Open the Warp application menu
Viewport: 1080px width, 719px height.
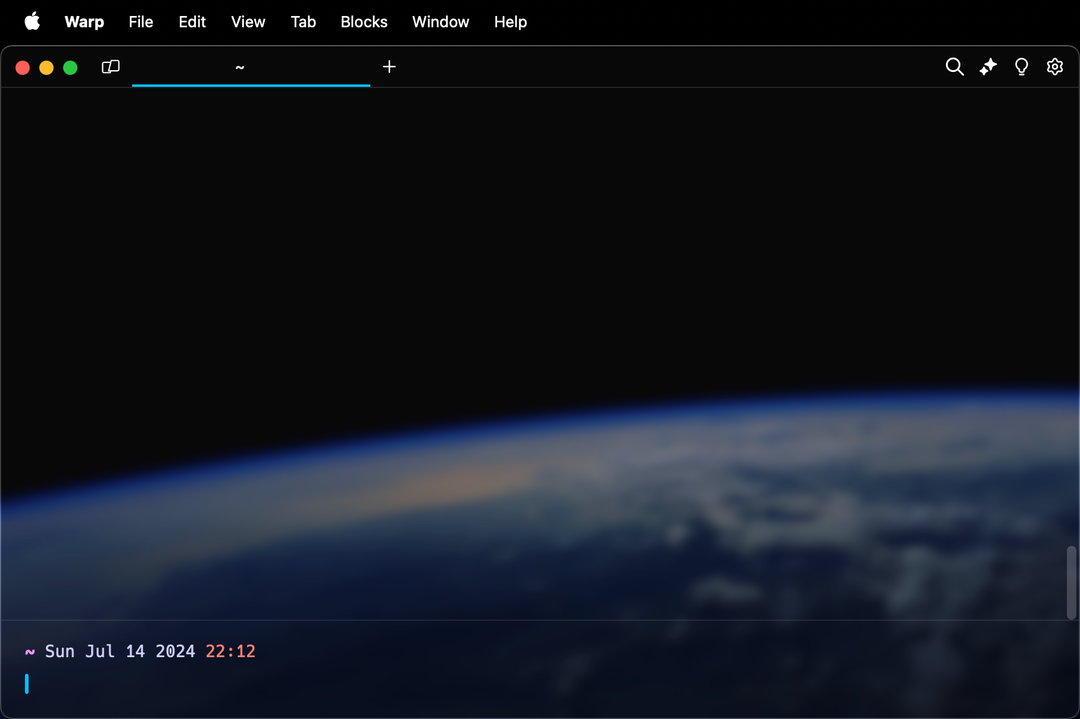84,22
